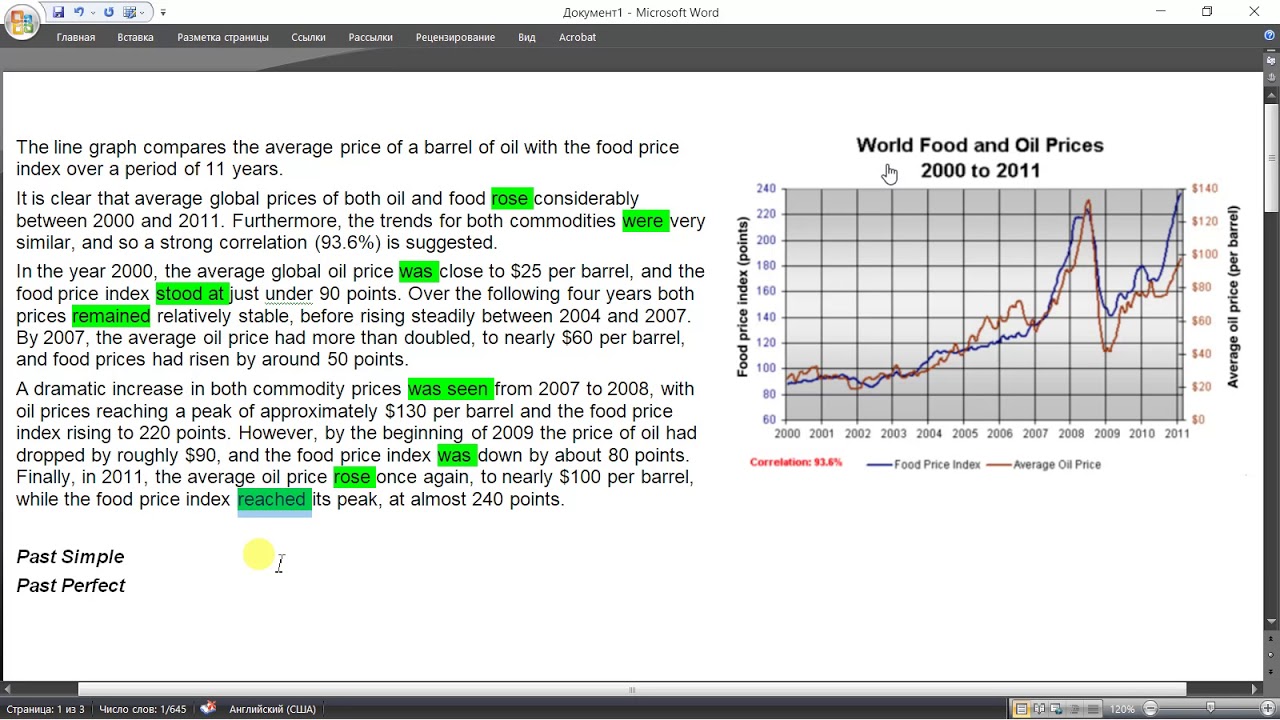1280x720 pixels.
Task: Switch to the Рецензирование tab
Action: point(455,37)
